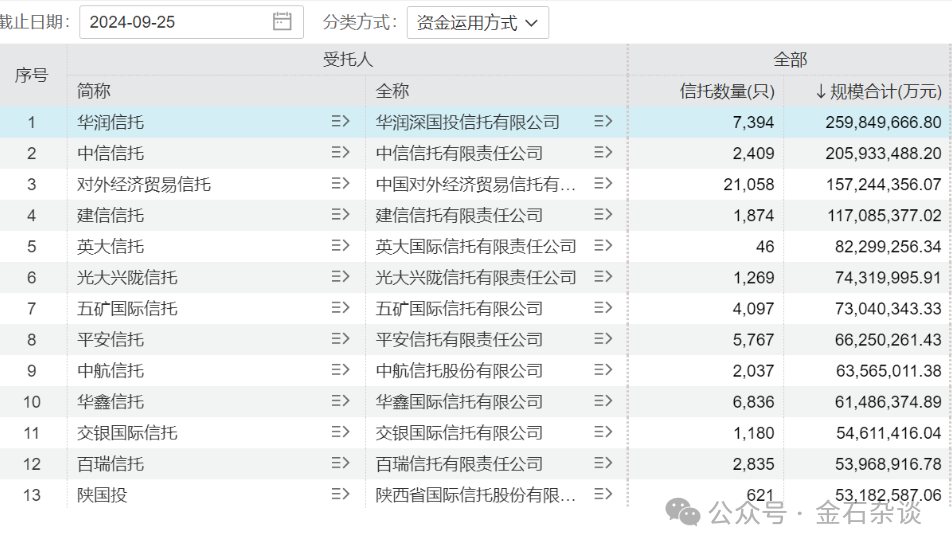The image size is (952, 551).
Task: Click the 序号 column header
Action: click(x=32, y=75)
